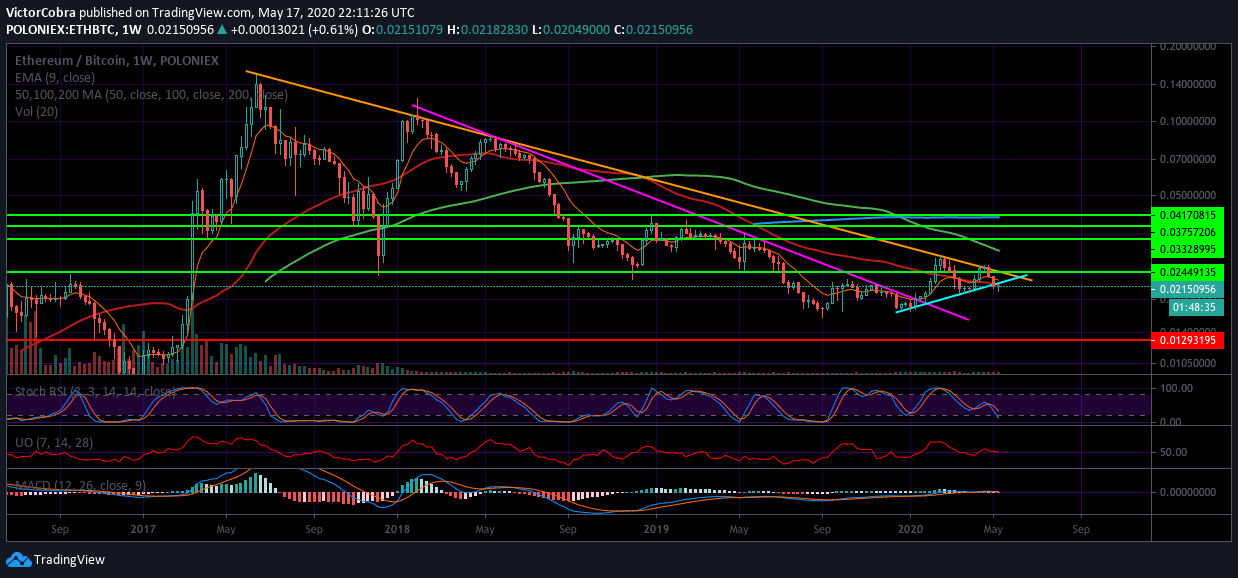The width and height of the screenshot is (1238, 578).
Task: Click the 0.05000000 price axis value
Action: click(x=1188, y=195)
